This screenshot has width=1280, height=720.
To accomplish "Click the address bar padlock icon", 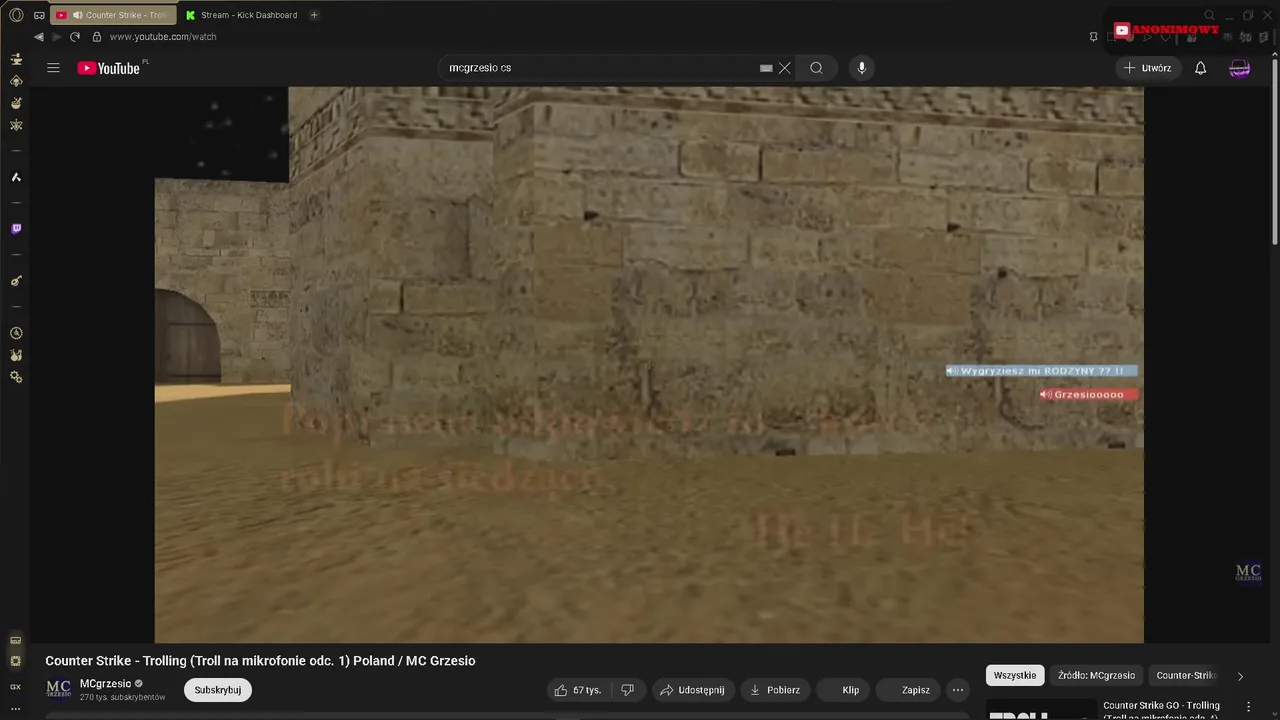I will coord(97,37).
